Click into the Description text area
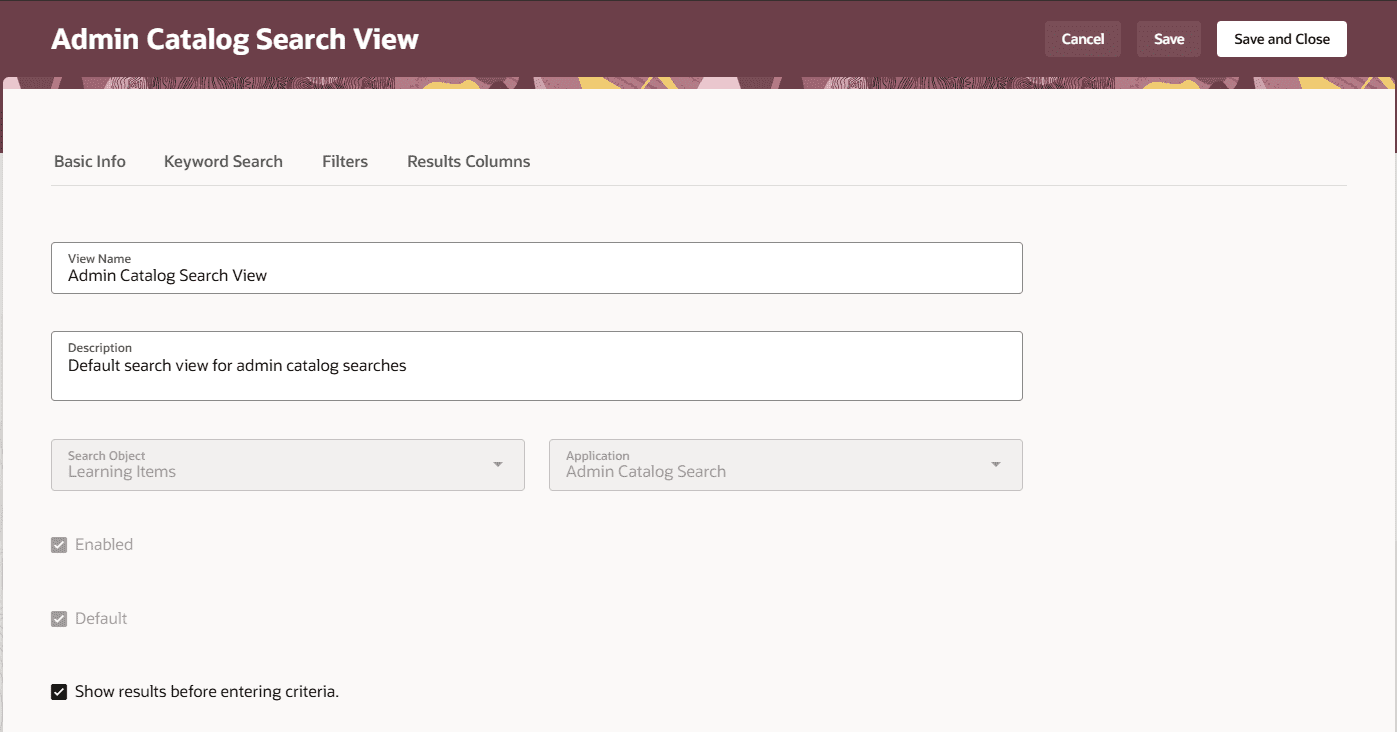Screen dimensions: 1397x732 (x=537, y=366)
